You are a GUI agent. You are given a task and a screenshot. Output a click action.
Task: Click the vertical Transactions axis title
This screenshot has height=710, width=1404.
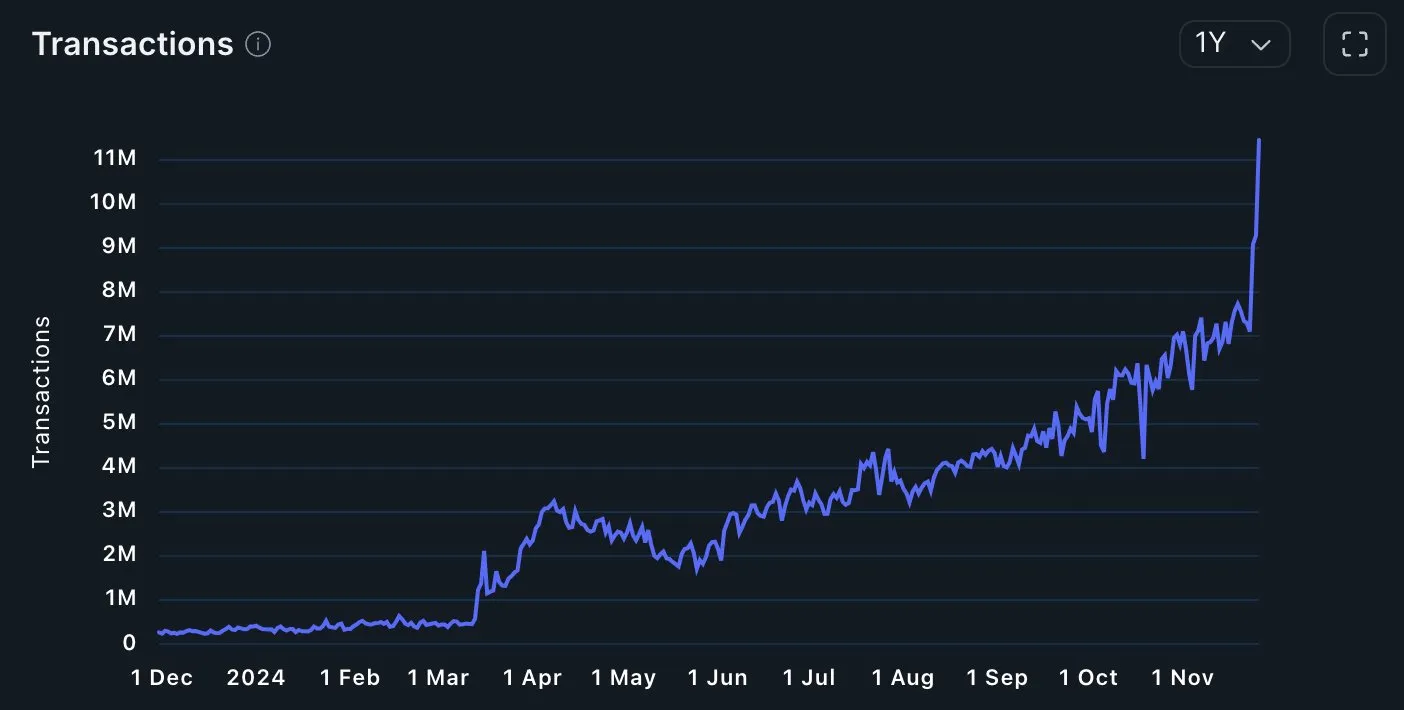41,392
